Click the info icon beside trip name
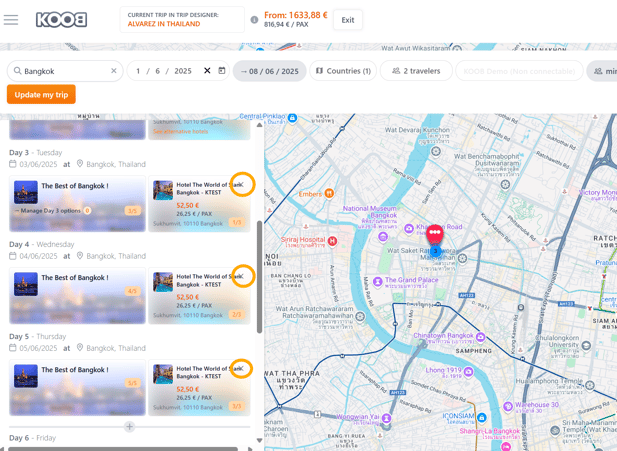 pyautogui.click(x=254, y=20)
